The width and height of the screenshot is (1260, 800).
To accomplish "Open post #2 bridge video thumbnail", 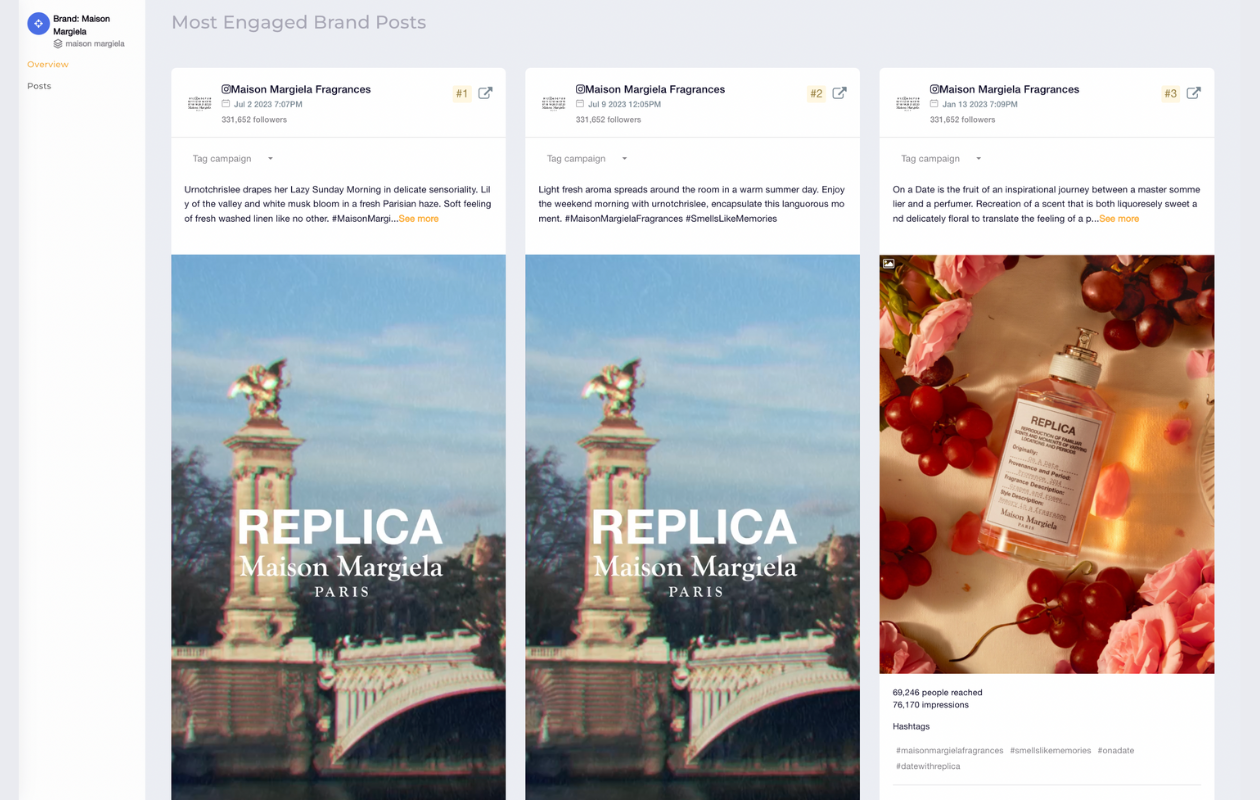I will pos(692,527).
